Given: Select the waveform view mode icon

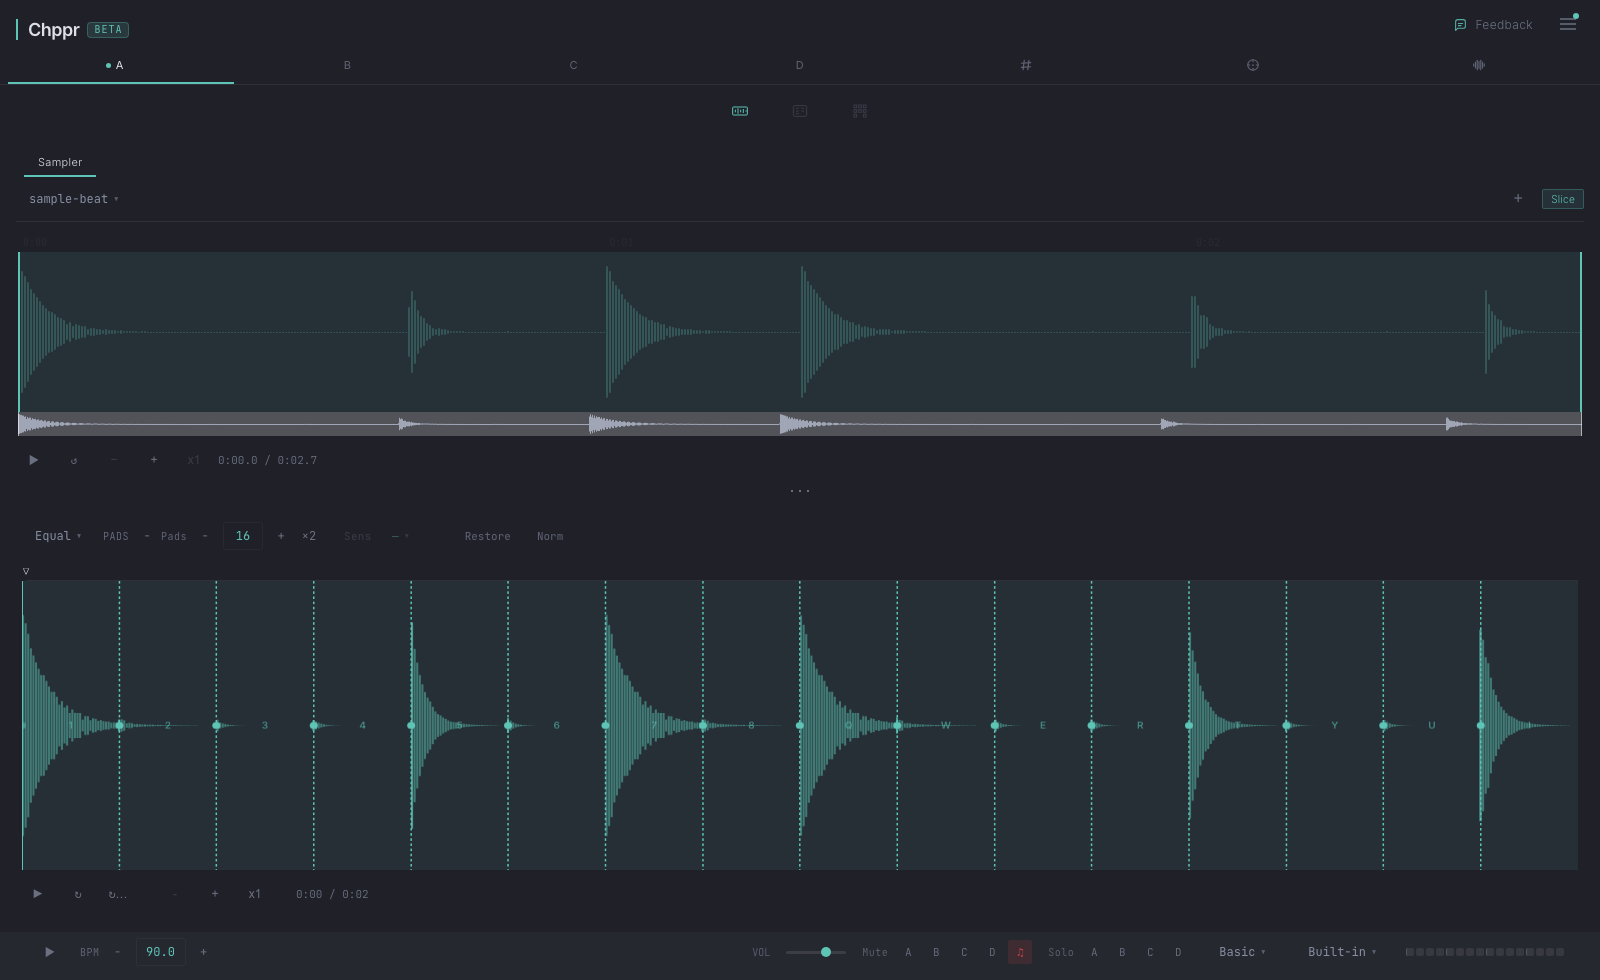Looking at the screenshot, I should point(740,111).
